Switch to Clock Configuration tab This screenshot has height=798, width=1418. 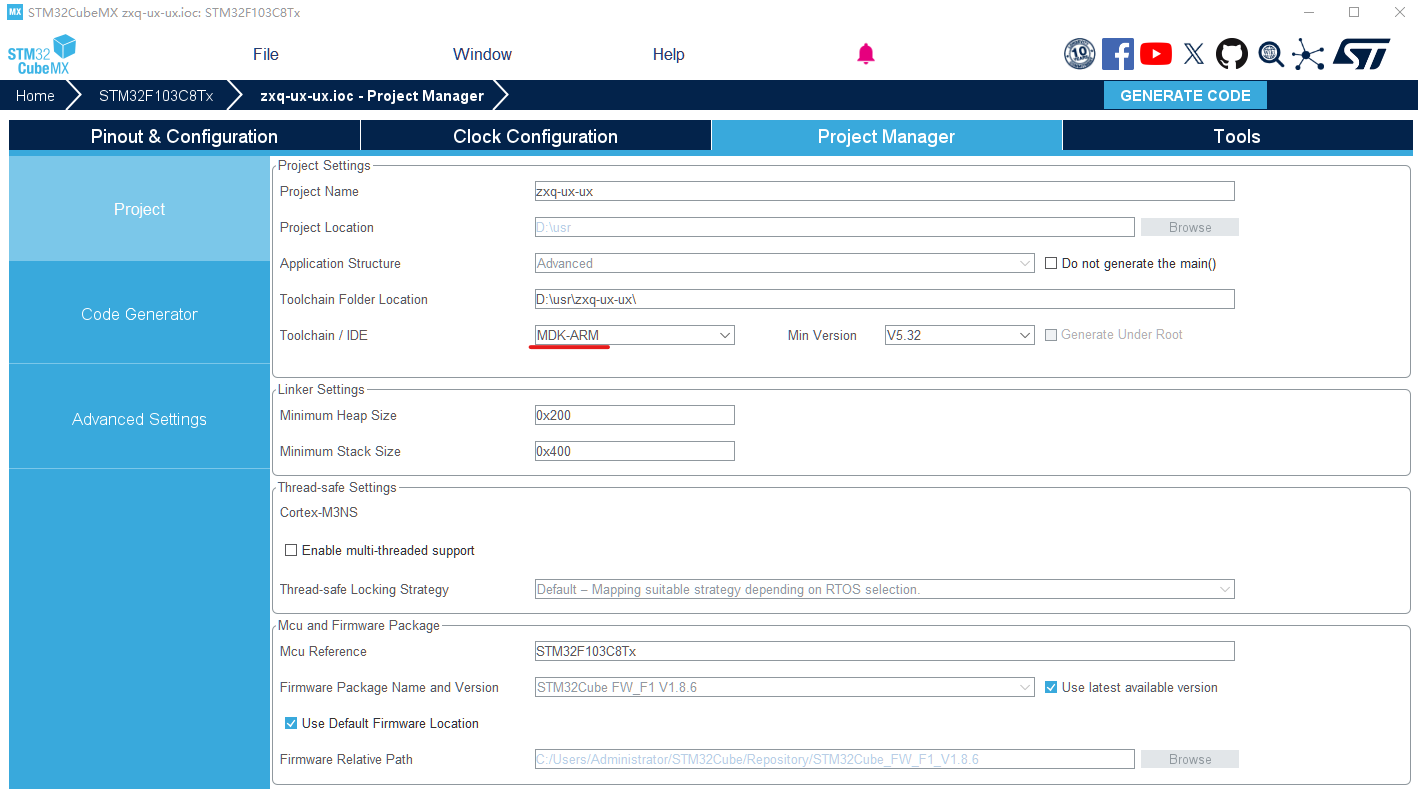tap(536, 136)
